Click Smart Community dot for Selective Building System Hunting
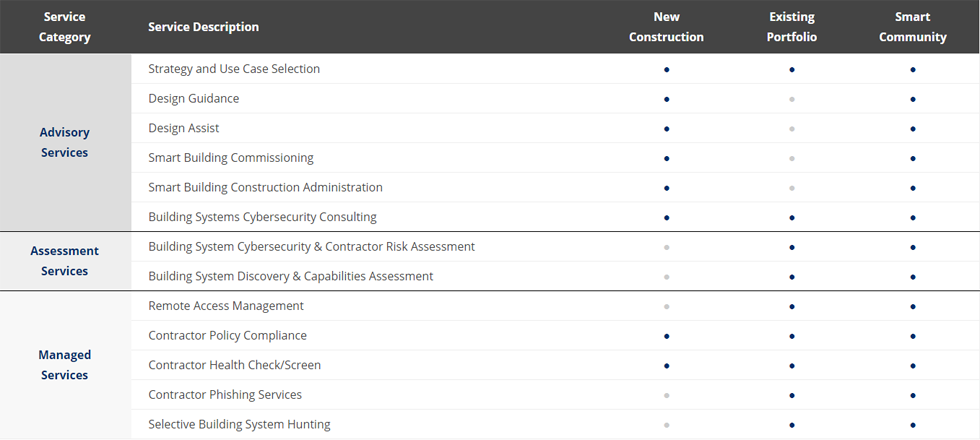This screenshot has width=980, height=440. coord(913,425)
